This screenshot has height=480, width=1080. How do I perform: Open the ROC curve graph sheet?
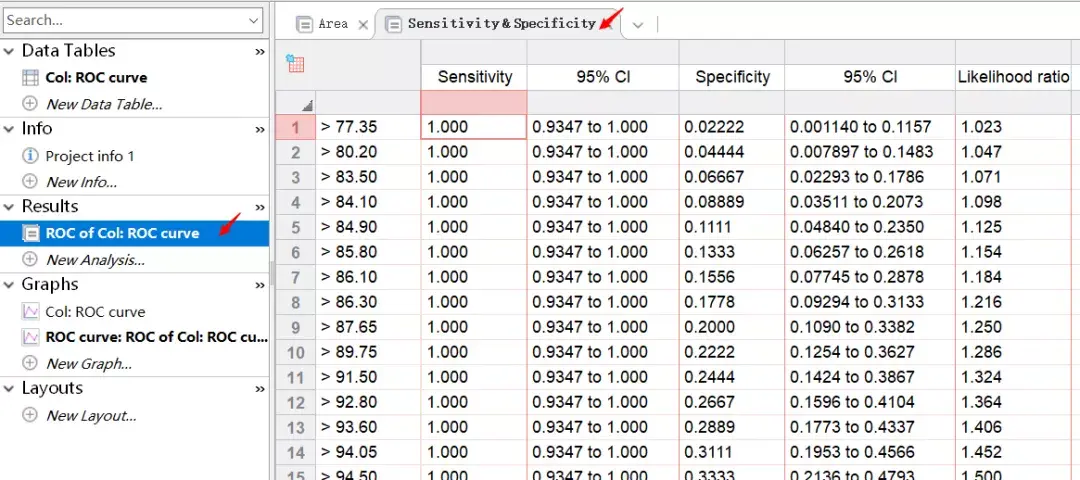pos(156,337)
